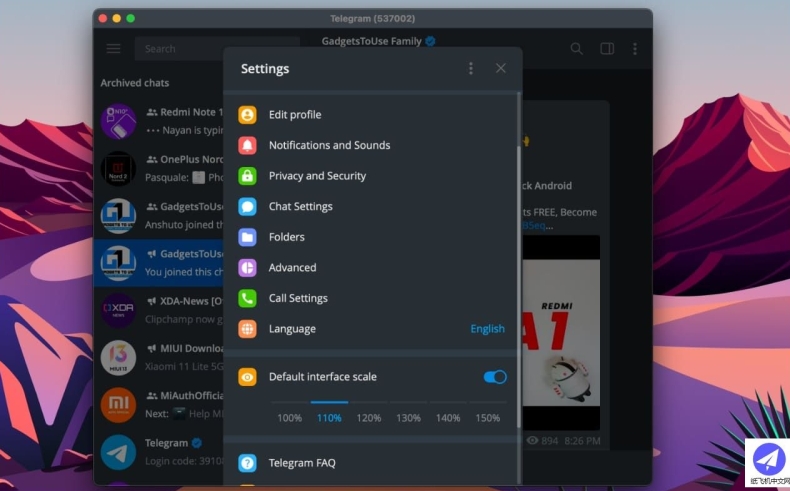The image size is (790, 491).
Task: Open Notifications and Sounds settings
Action: click(329, 145)
